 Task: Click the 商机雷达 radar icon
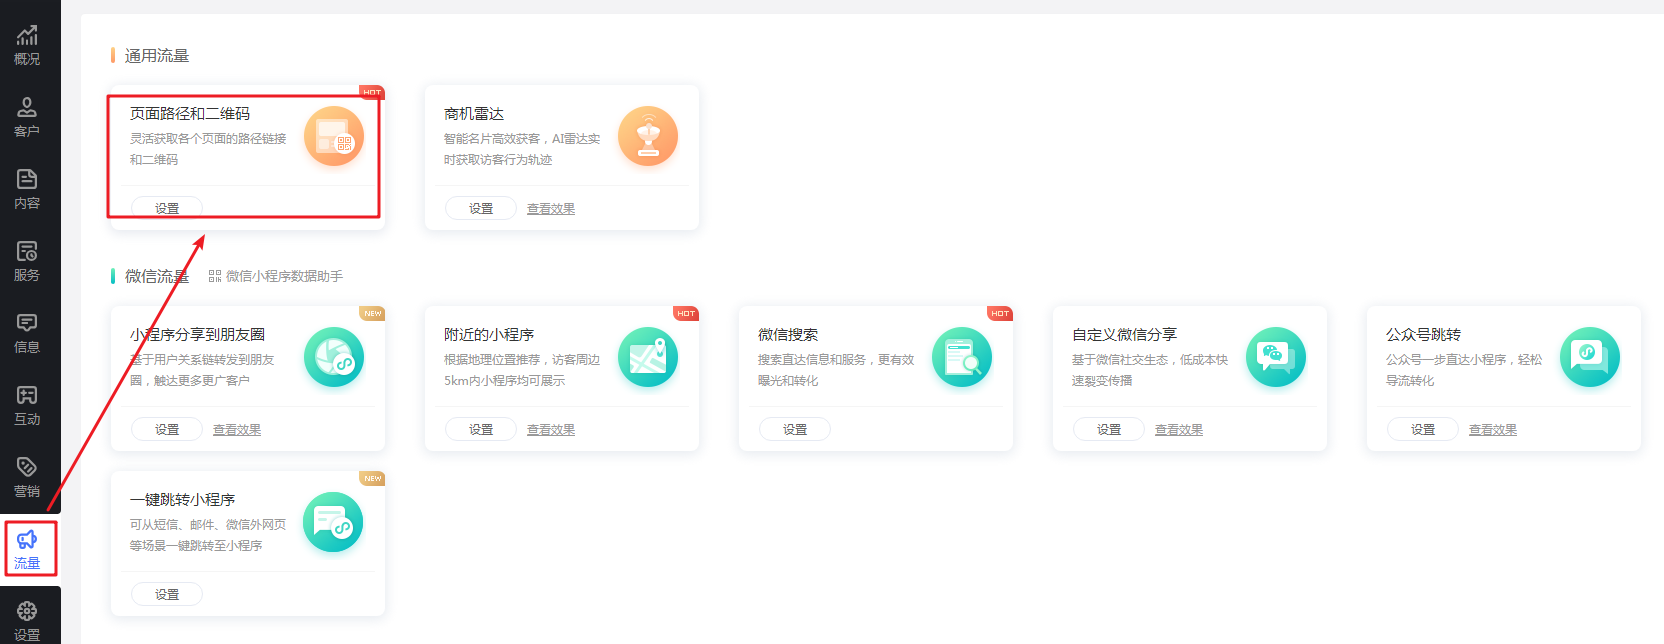(x=648, y=136)
